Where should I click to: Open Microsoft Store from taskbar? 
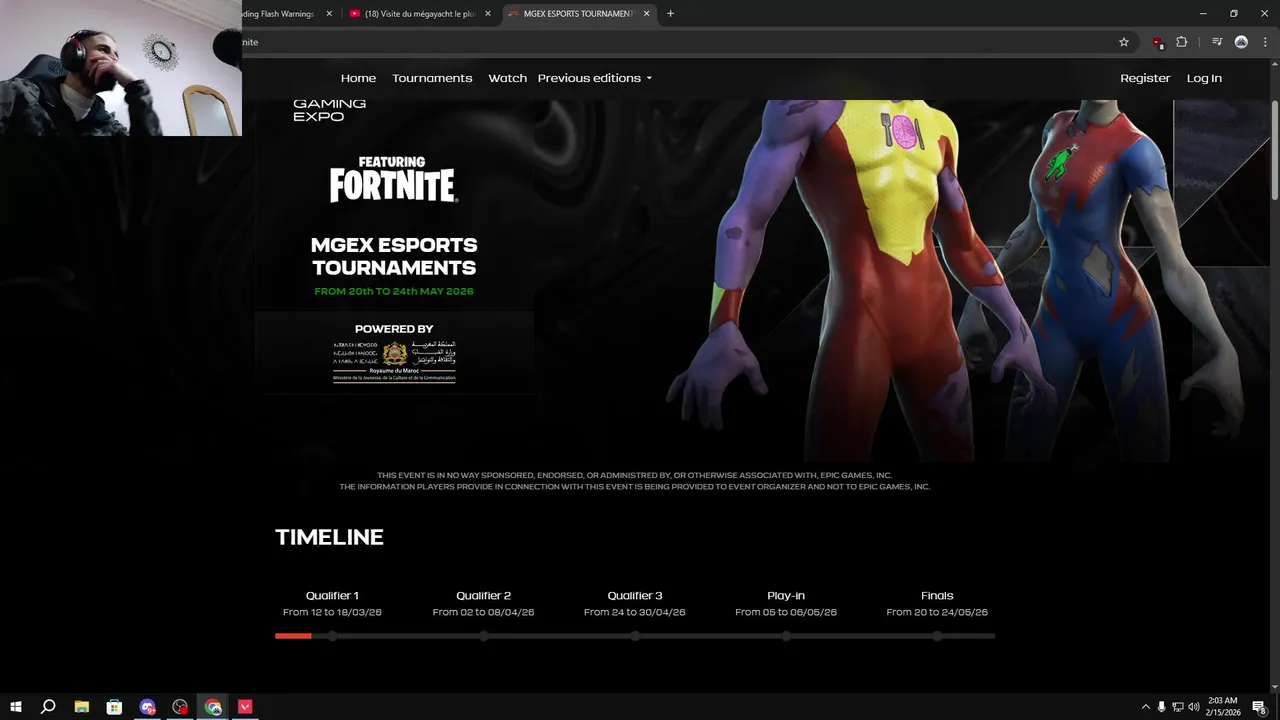point(114,707)
